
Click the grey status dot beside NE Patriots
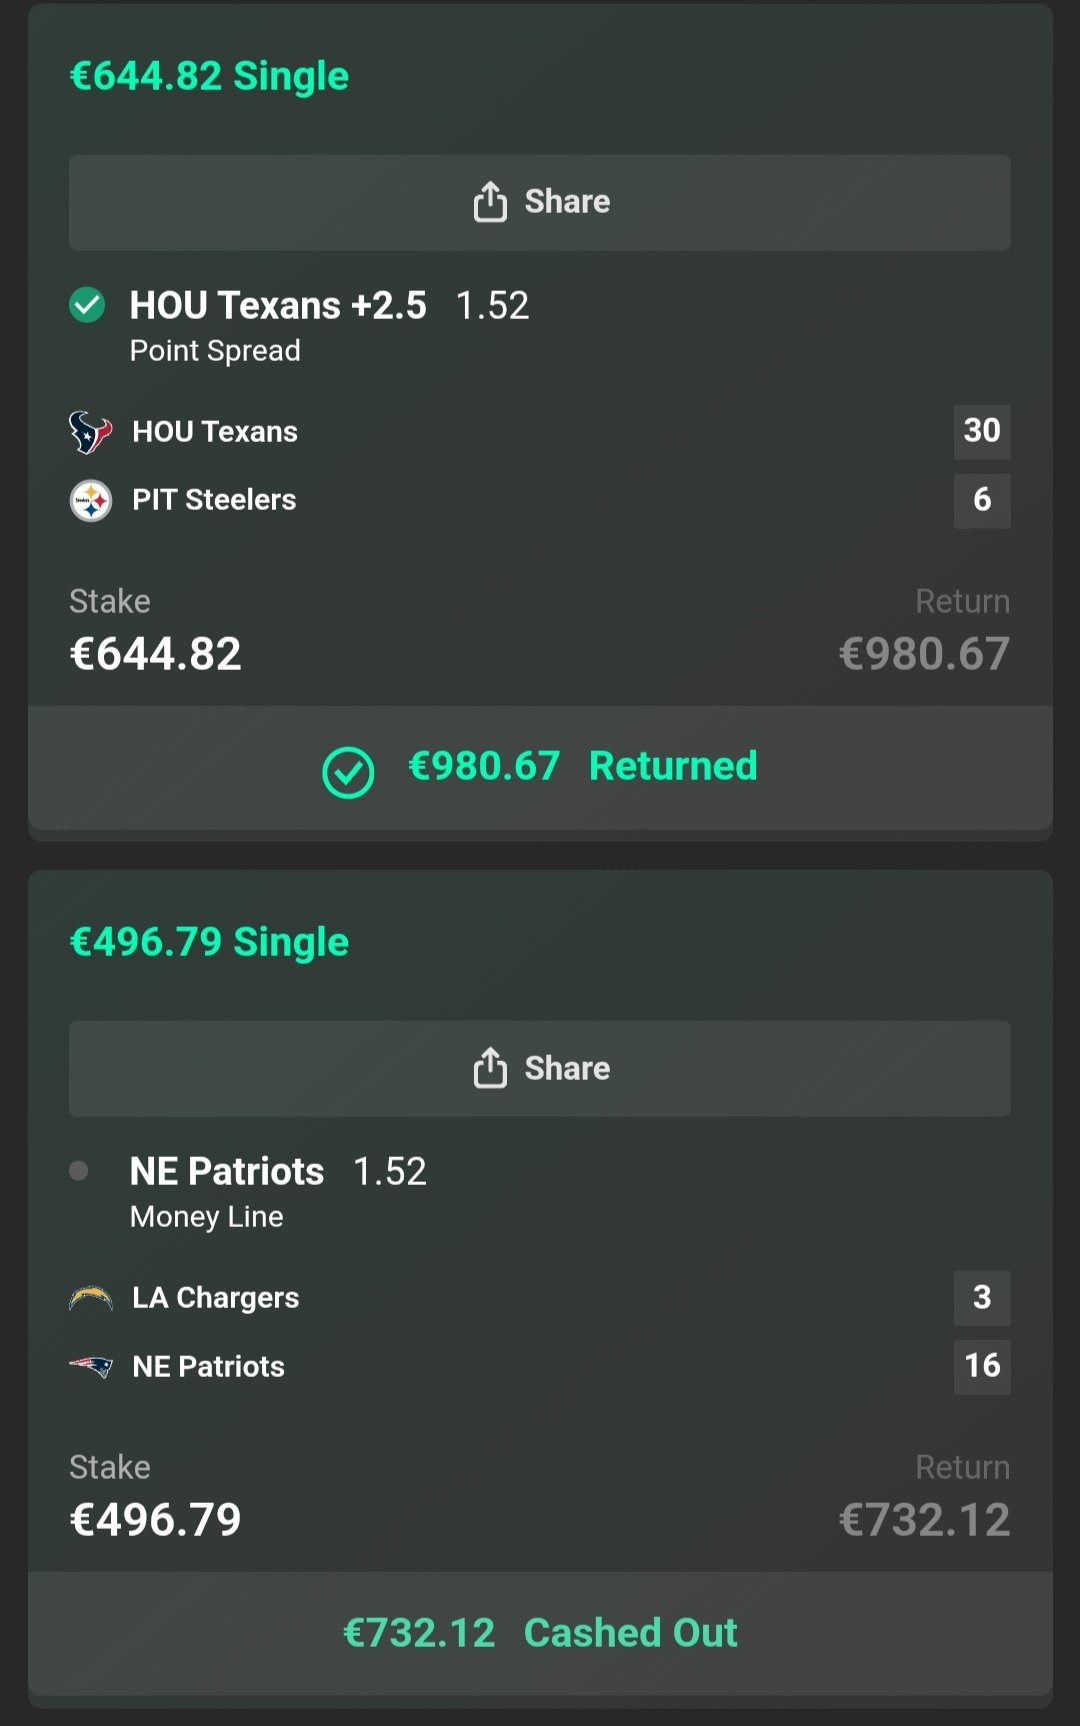point(79,1171)
